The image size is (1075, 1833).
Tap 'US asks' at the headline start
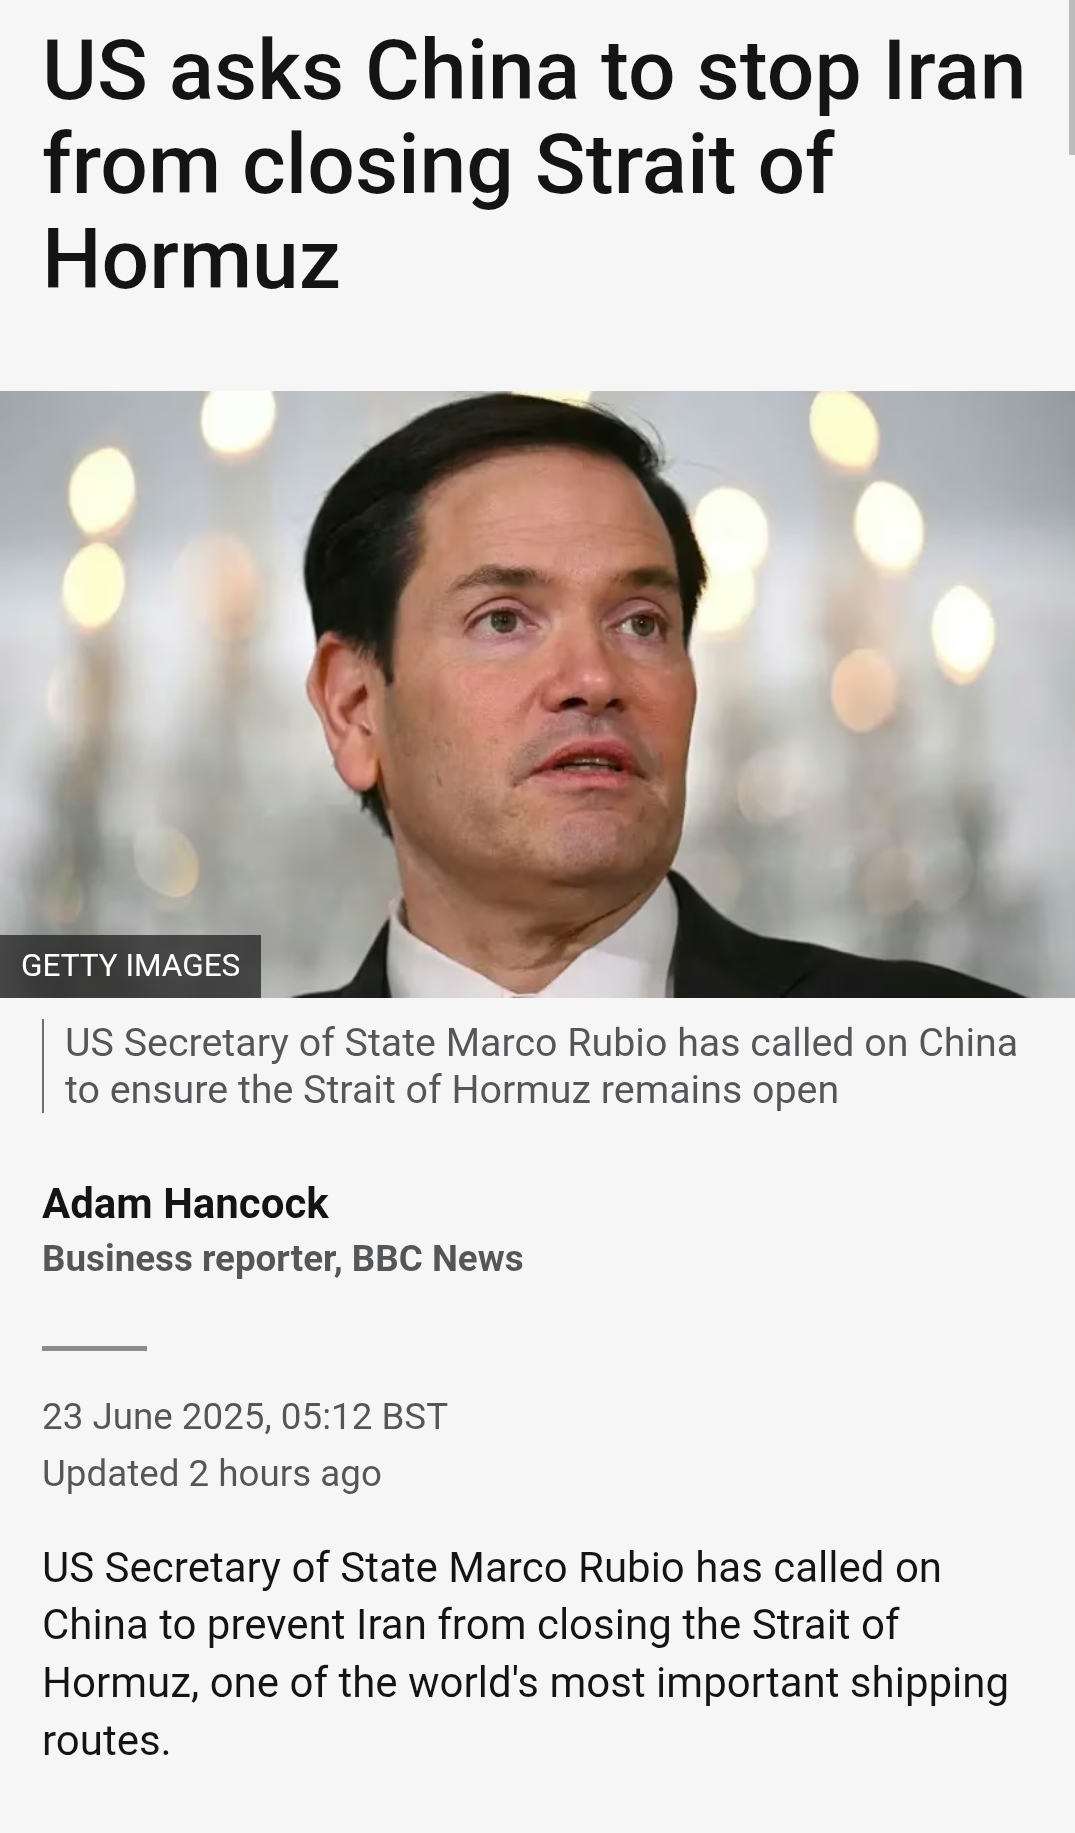coord(192,72)
